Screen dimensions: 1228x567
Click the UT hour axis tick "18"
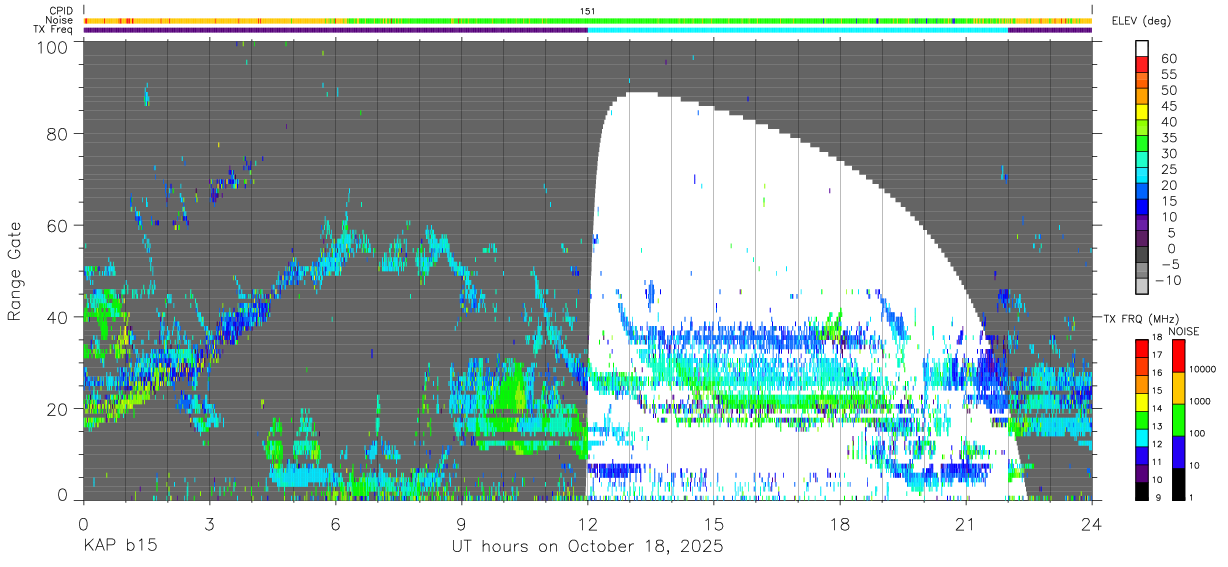tap(839, 524)
